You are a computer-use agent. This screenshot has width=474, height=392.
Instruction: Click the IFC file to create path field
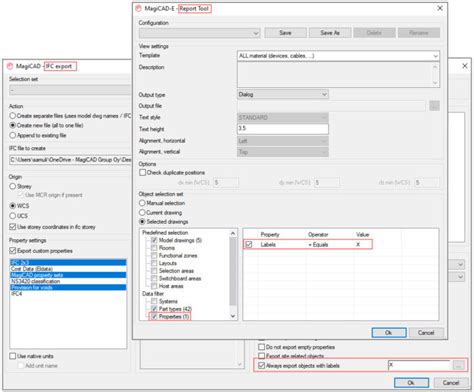click(x=71, y=160)
